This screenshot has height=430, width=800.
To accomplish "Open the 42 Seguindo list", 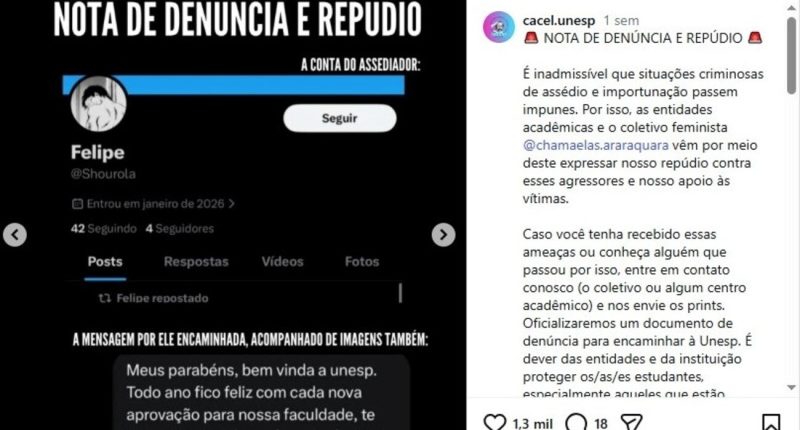I will tap(104, 229).
